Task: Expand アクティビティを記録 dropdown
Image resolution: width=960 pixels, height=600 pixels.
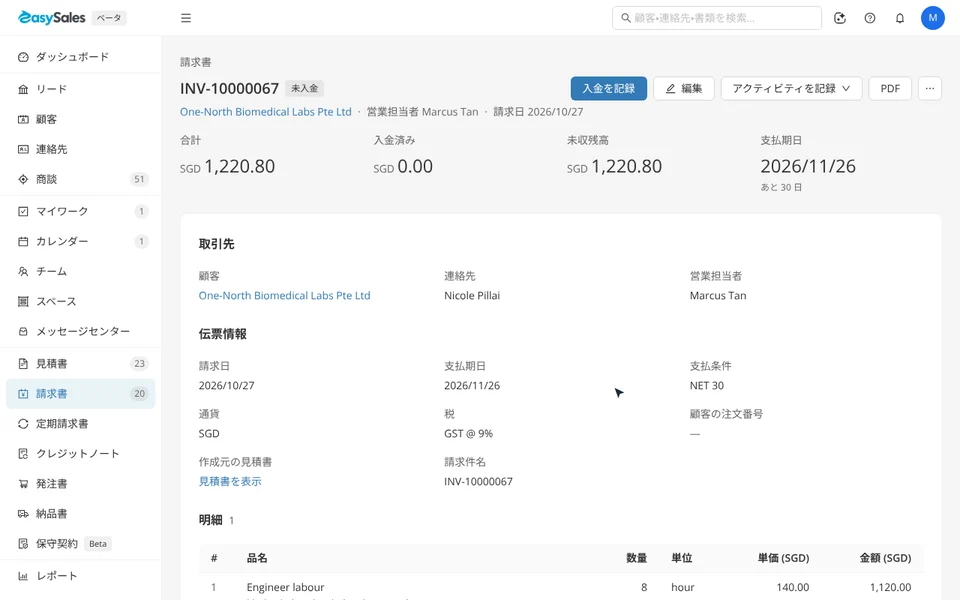Action: [791, 88]
